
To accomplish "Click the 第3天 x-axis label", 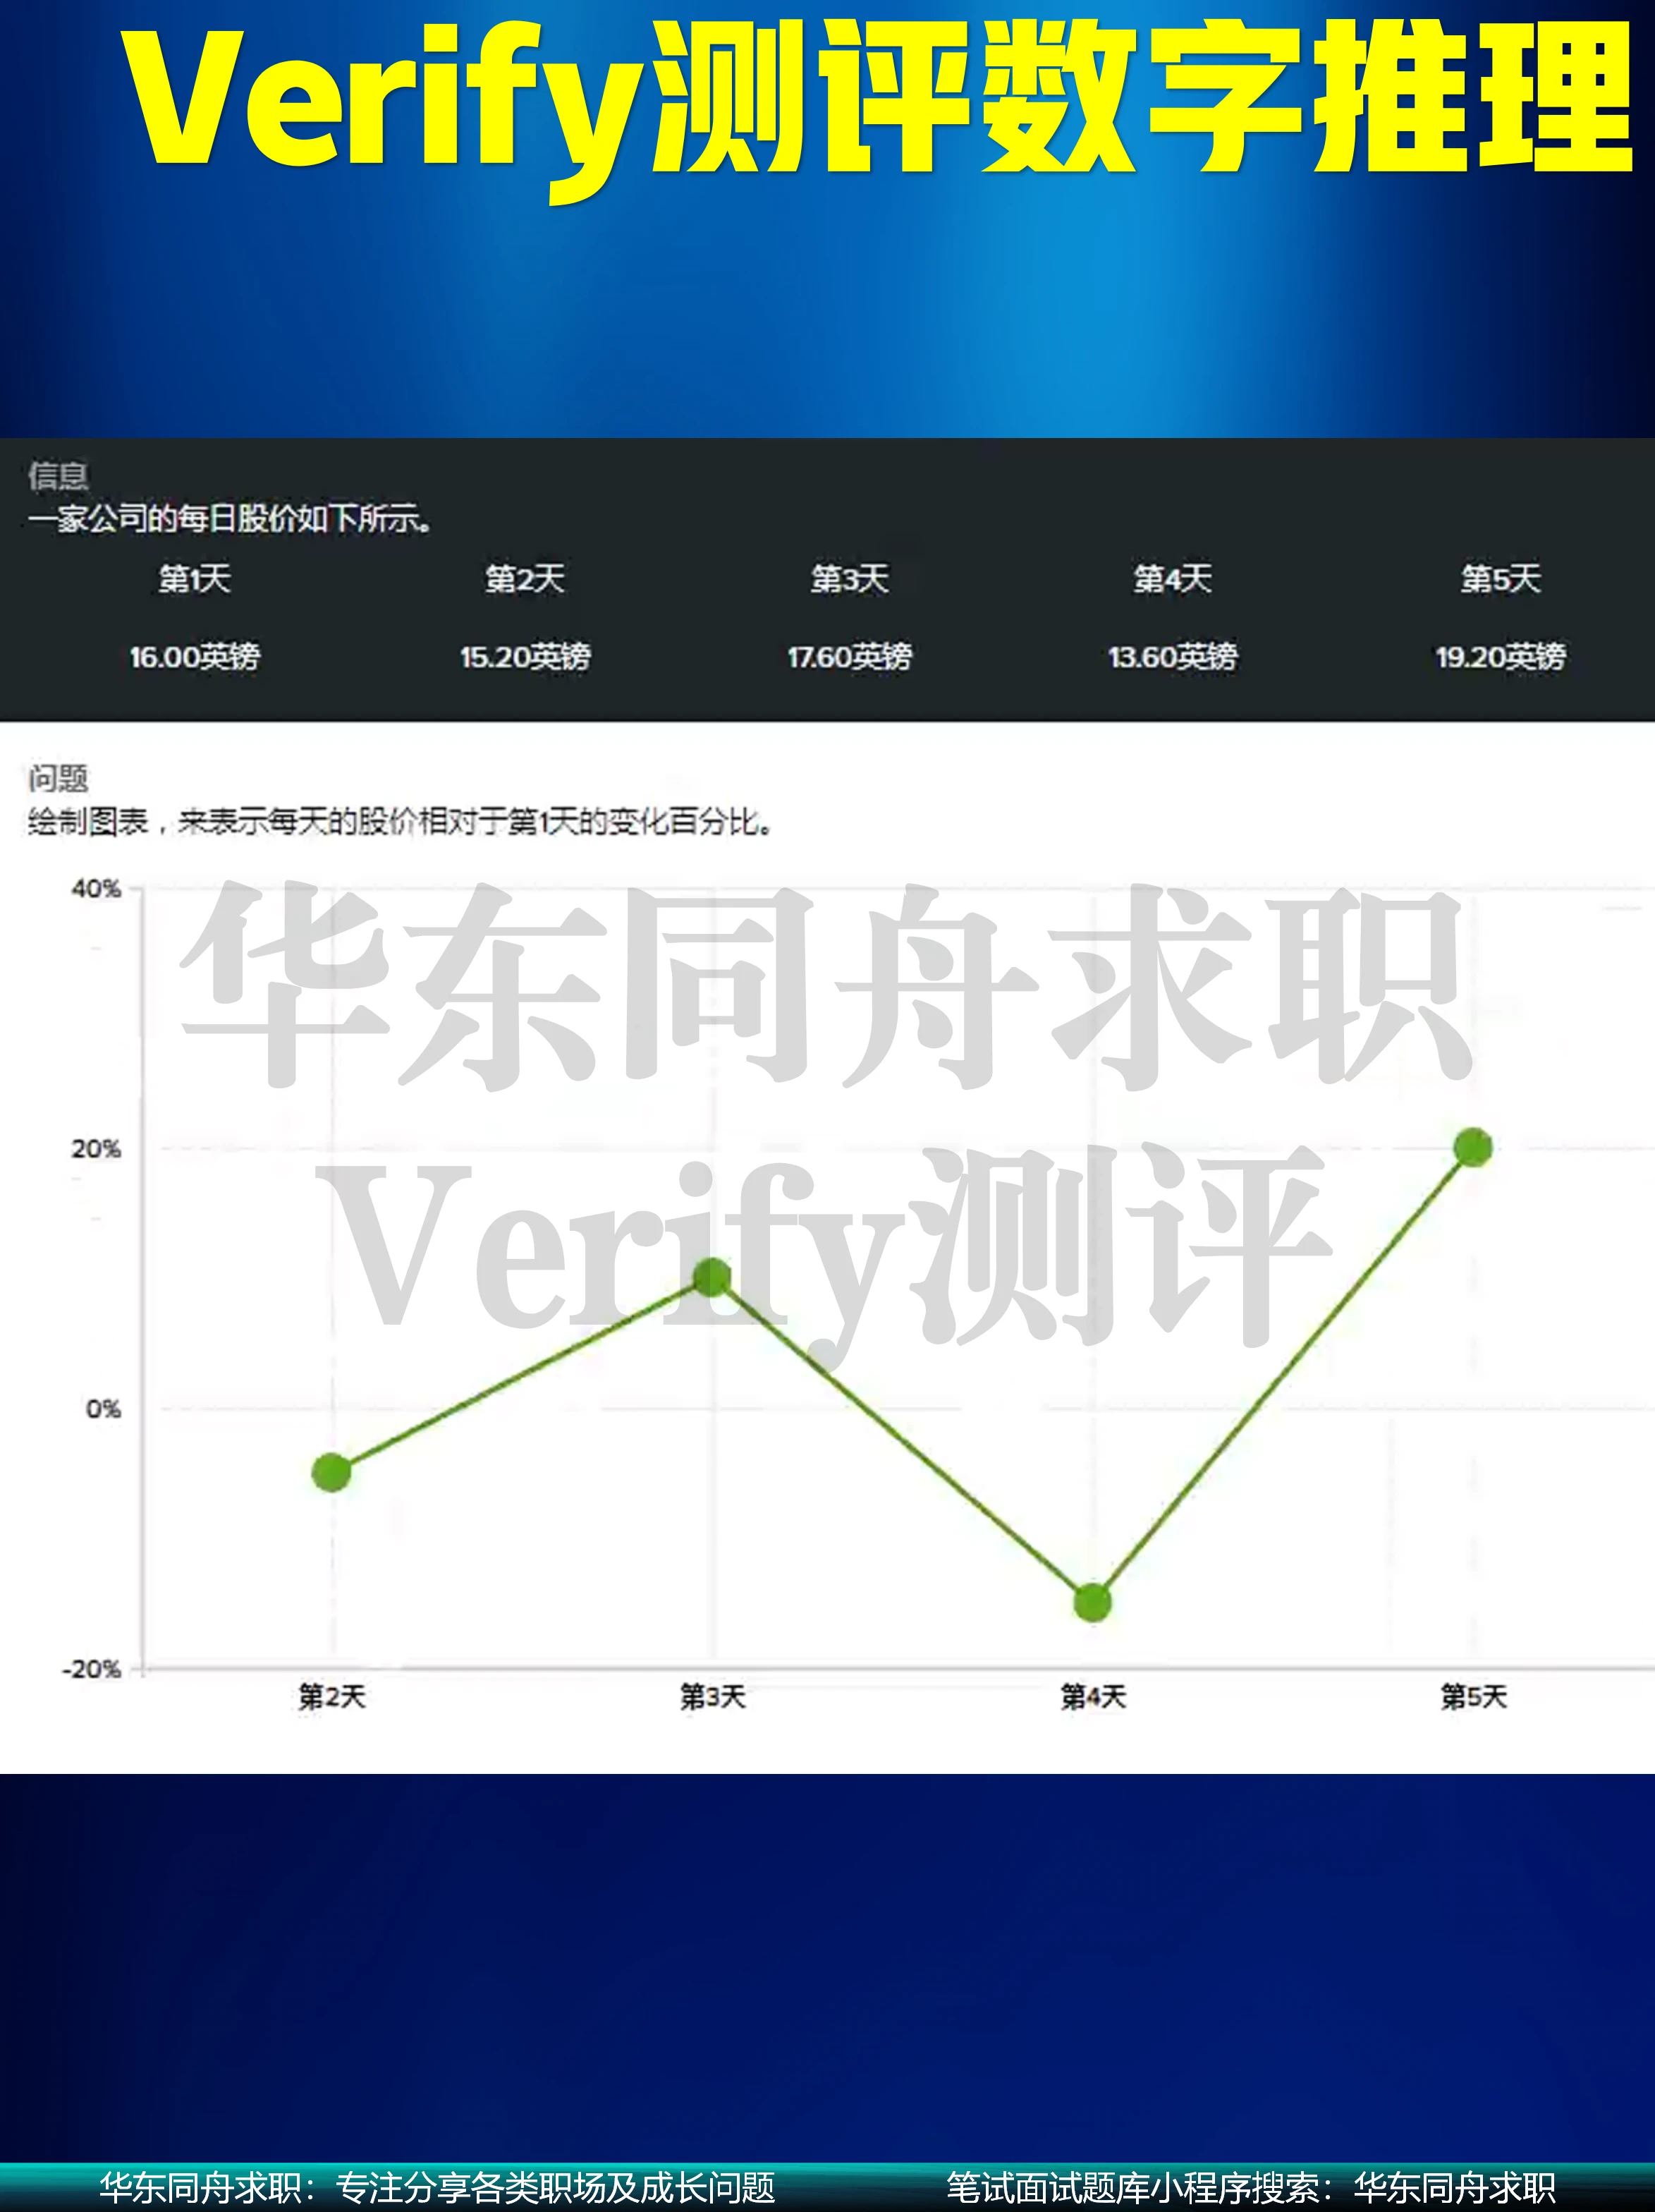I will pos(713,1696).
